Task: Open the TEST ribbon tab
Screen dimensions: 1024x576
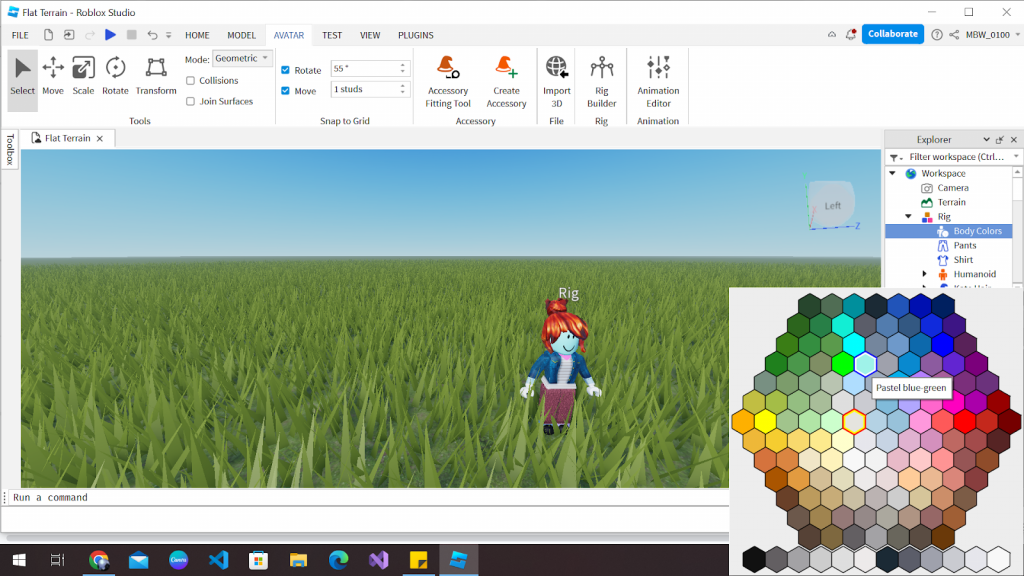Action: pos(331,34)
